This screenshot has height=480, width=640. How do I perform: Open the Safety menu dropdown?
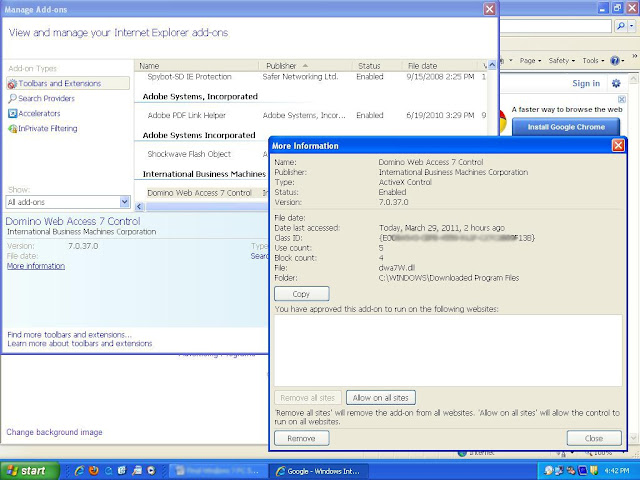click(562, 60)
